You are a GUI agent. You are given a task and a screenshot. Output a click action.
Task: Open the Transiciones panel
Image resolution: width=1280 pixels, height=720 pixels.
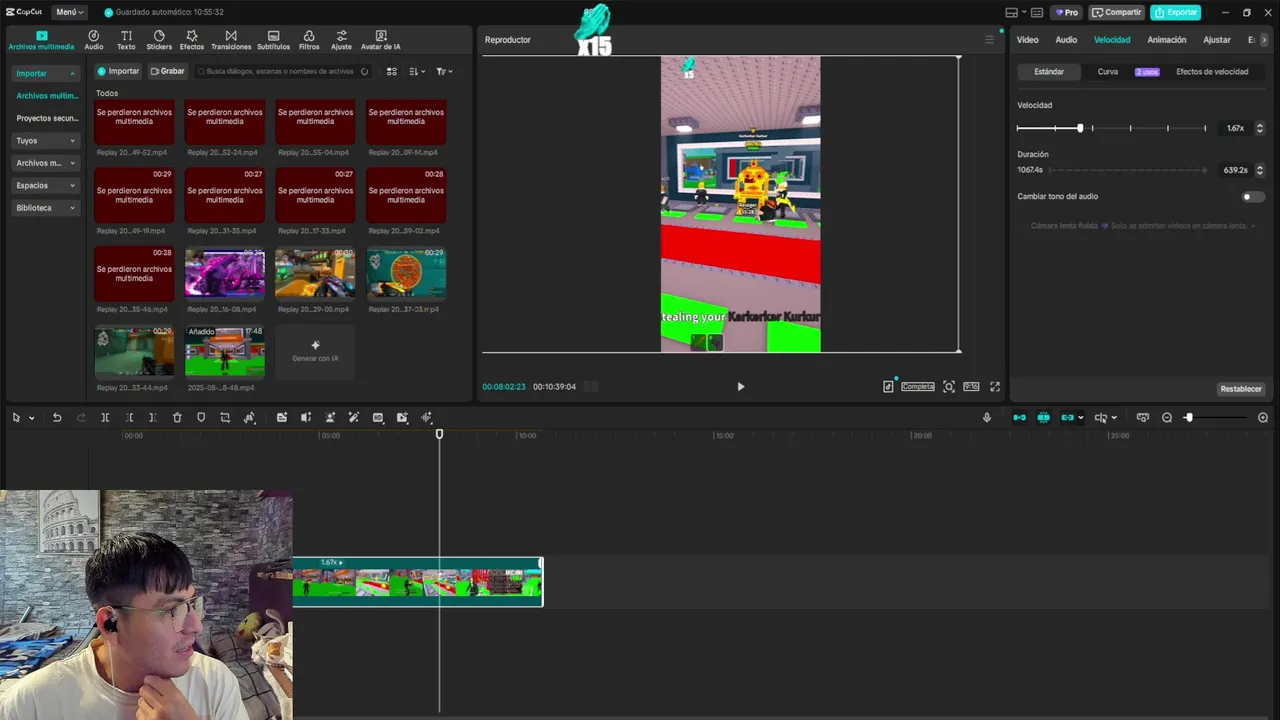point(231,40)
